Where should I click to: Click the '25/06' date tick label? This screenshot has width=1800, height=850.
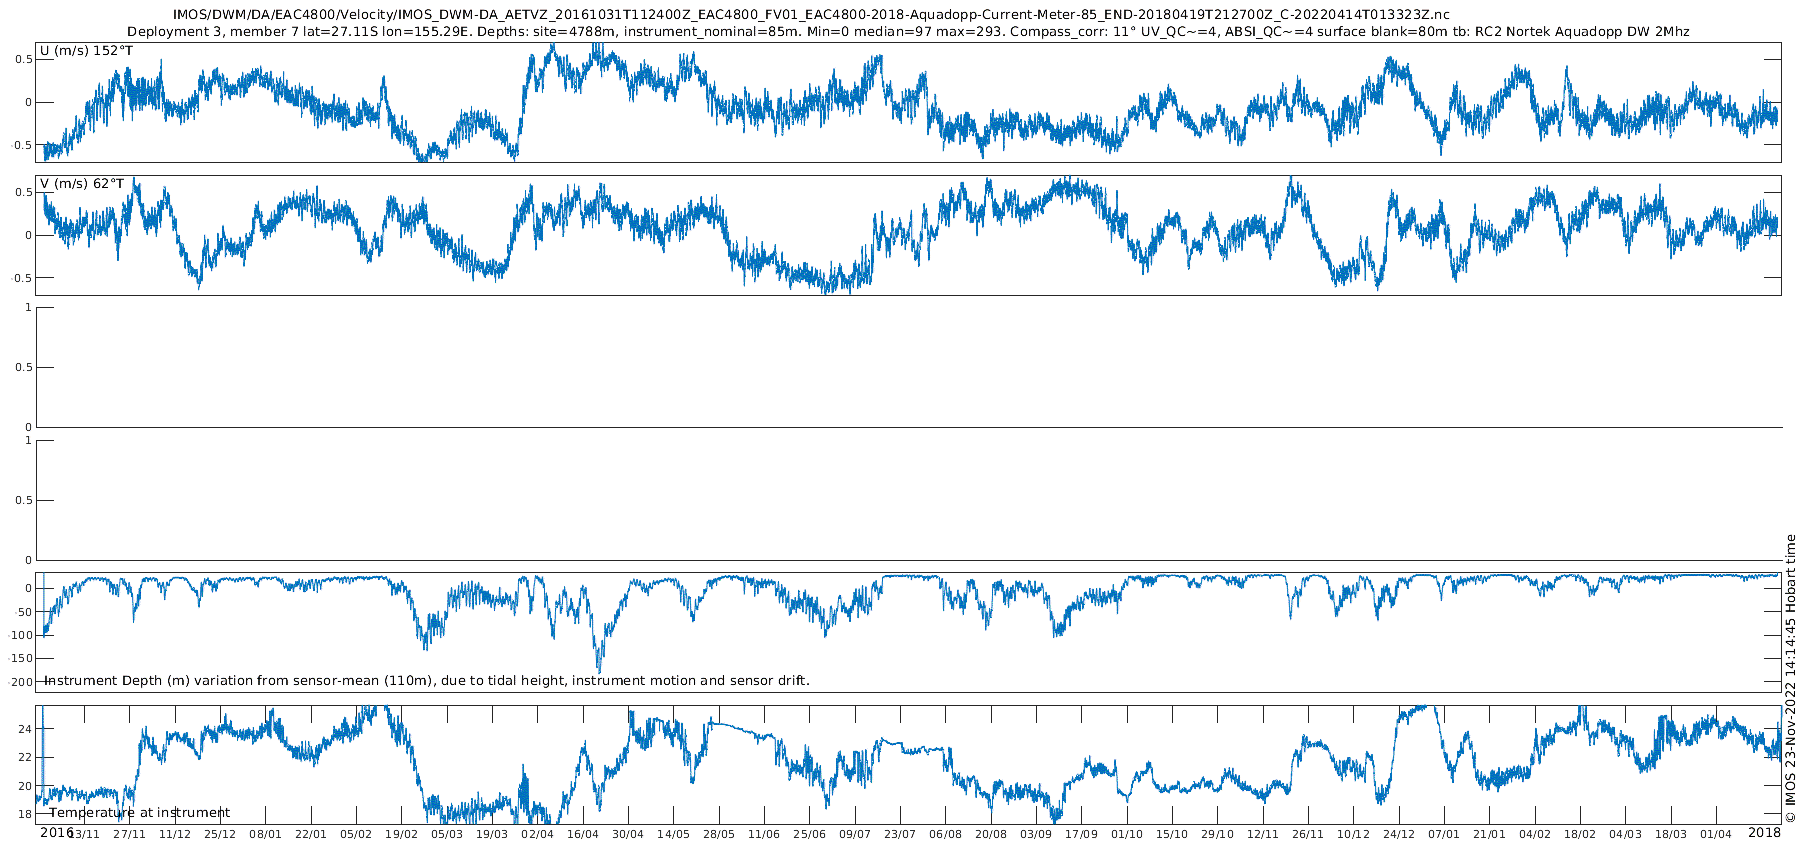coord(809,834)
